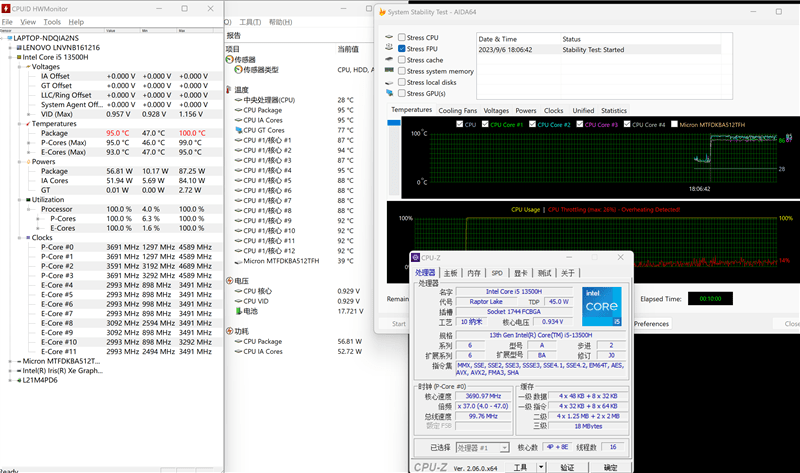Enable the Stress CPU checkbox
Screen dimensions: 800x473
point(402,37)
